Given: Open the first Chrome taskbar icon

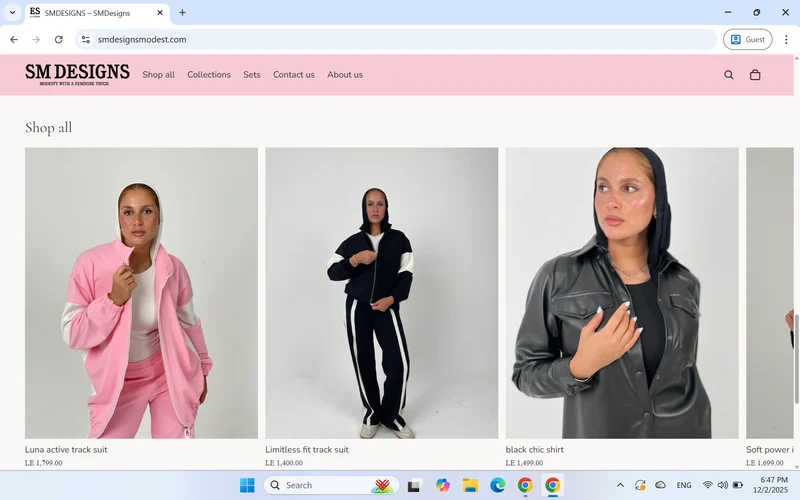Looking at the screenshot, I should (525, 485).
